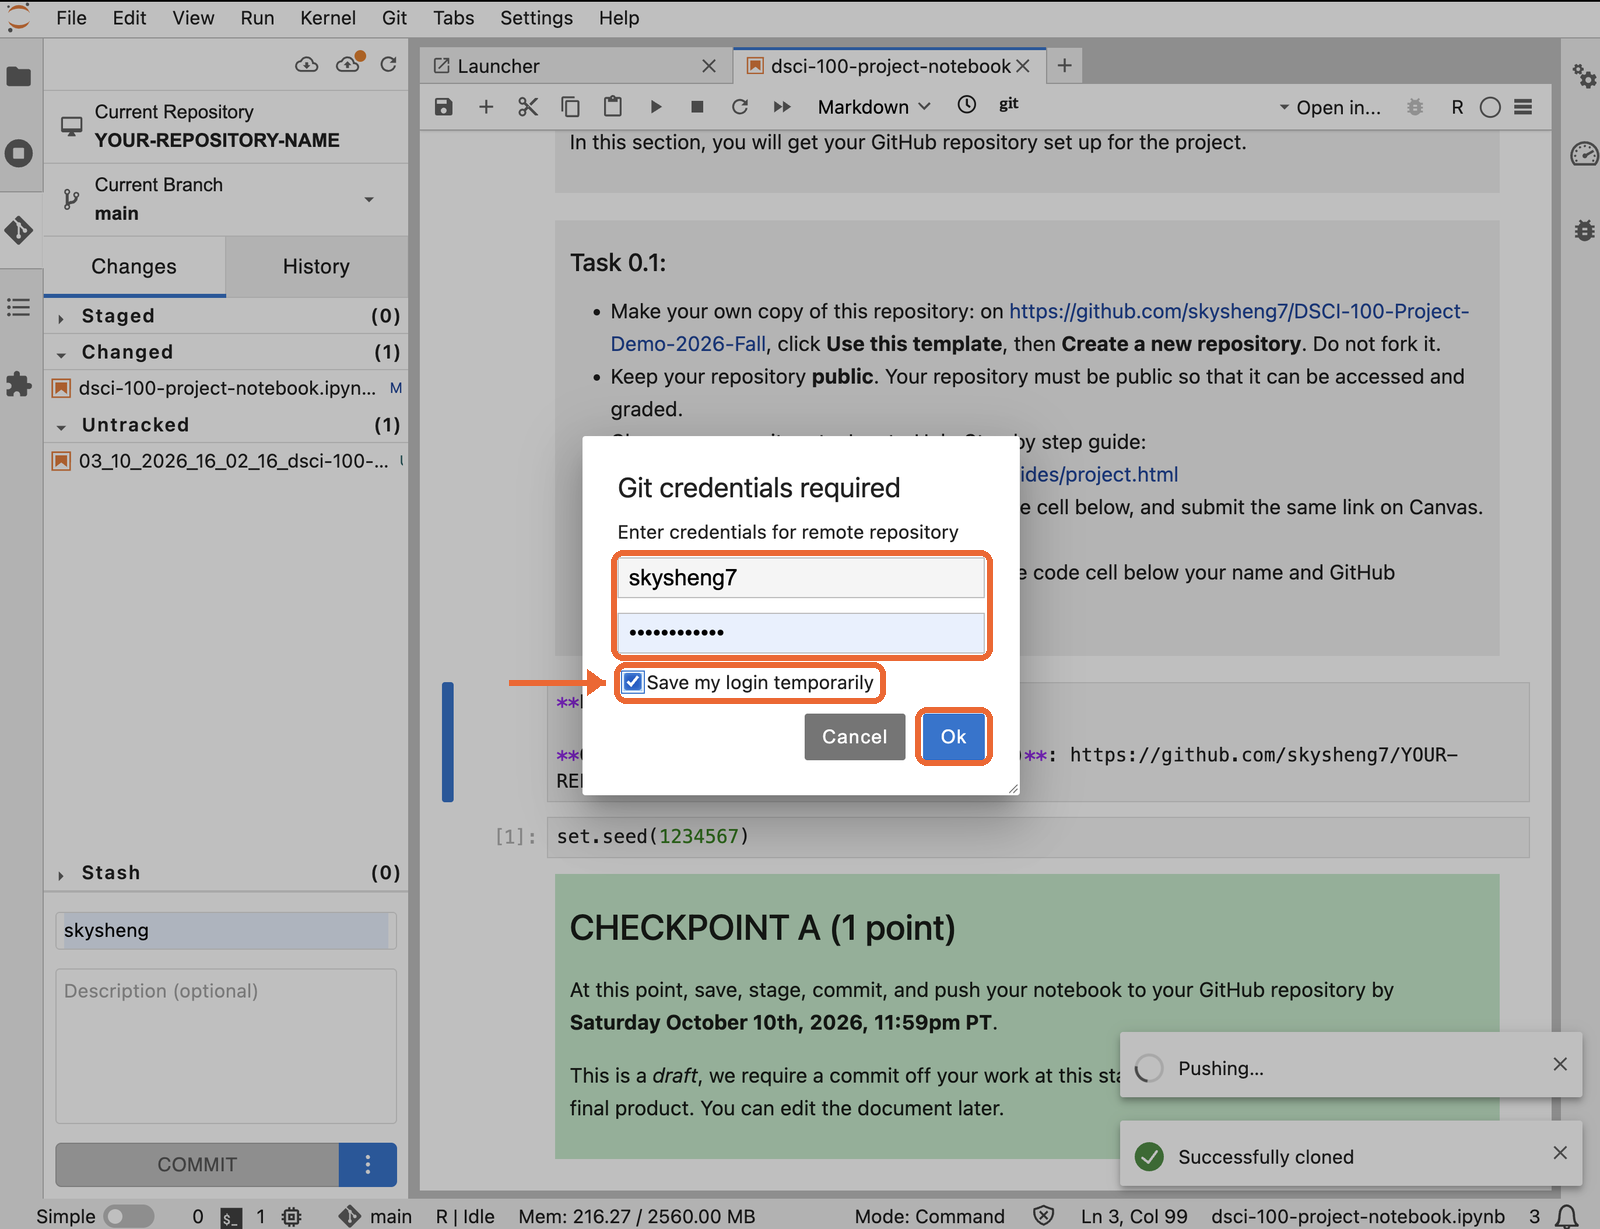Open Property Inspector gears icon
Viewport: 1600px width, 1229px height.
(1584, 76)
